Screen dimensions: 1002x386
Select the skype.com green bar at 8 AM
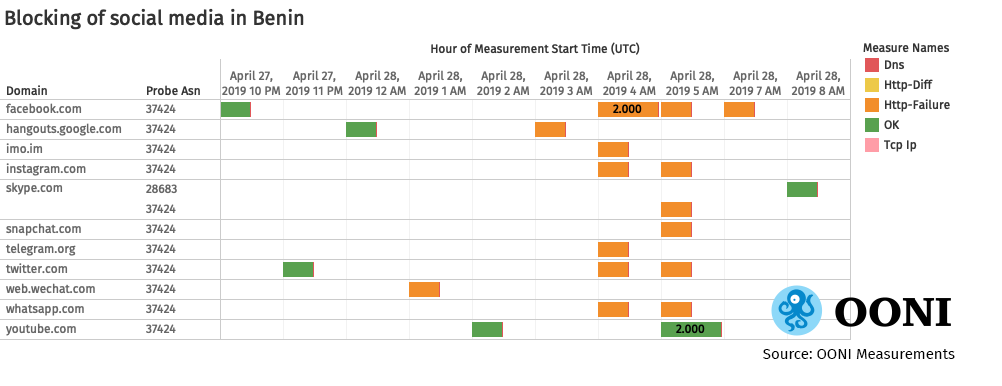(803, 189)
